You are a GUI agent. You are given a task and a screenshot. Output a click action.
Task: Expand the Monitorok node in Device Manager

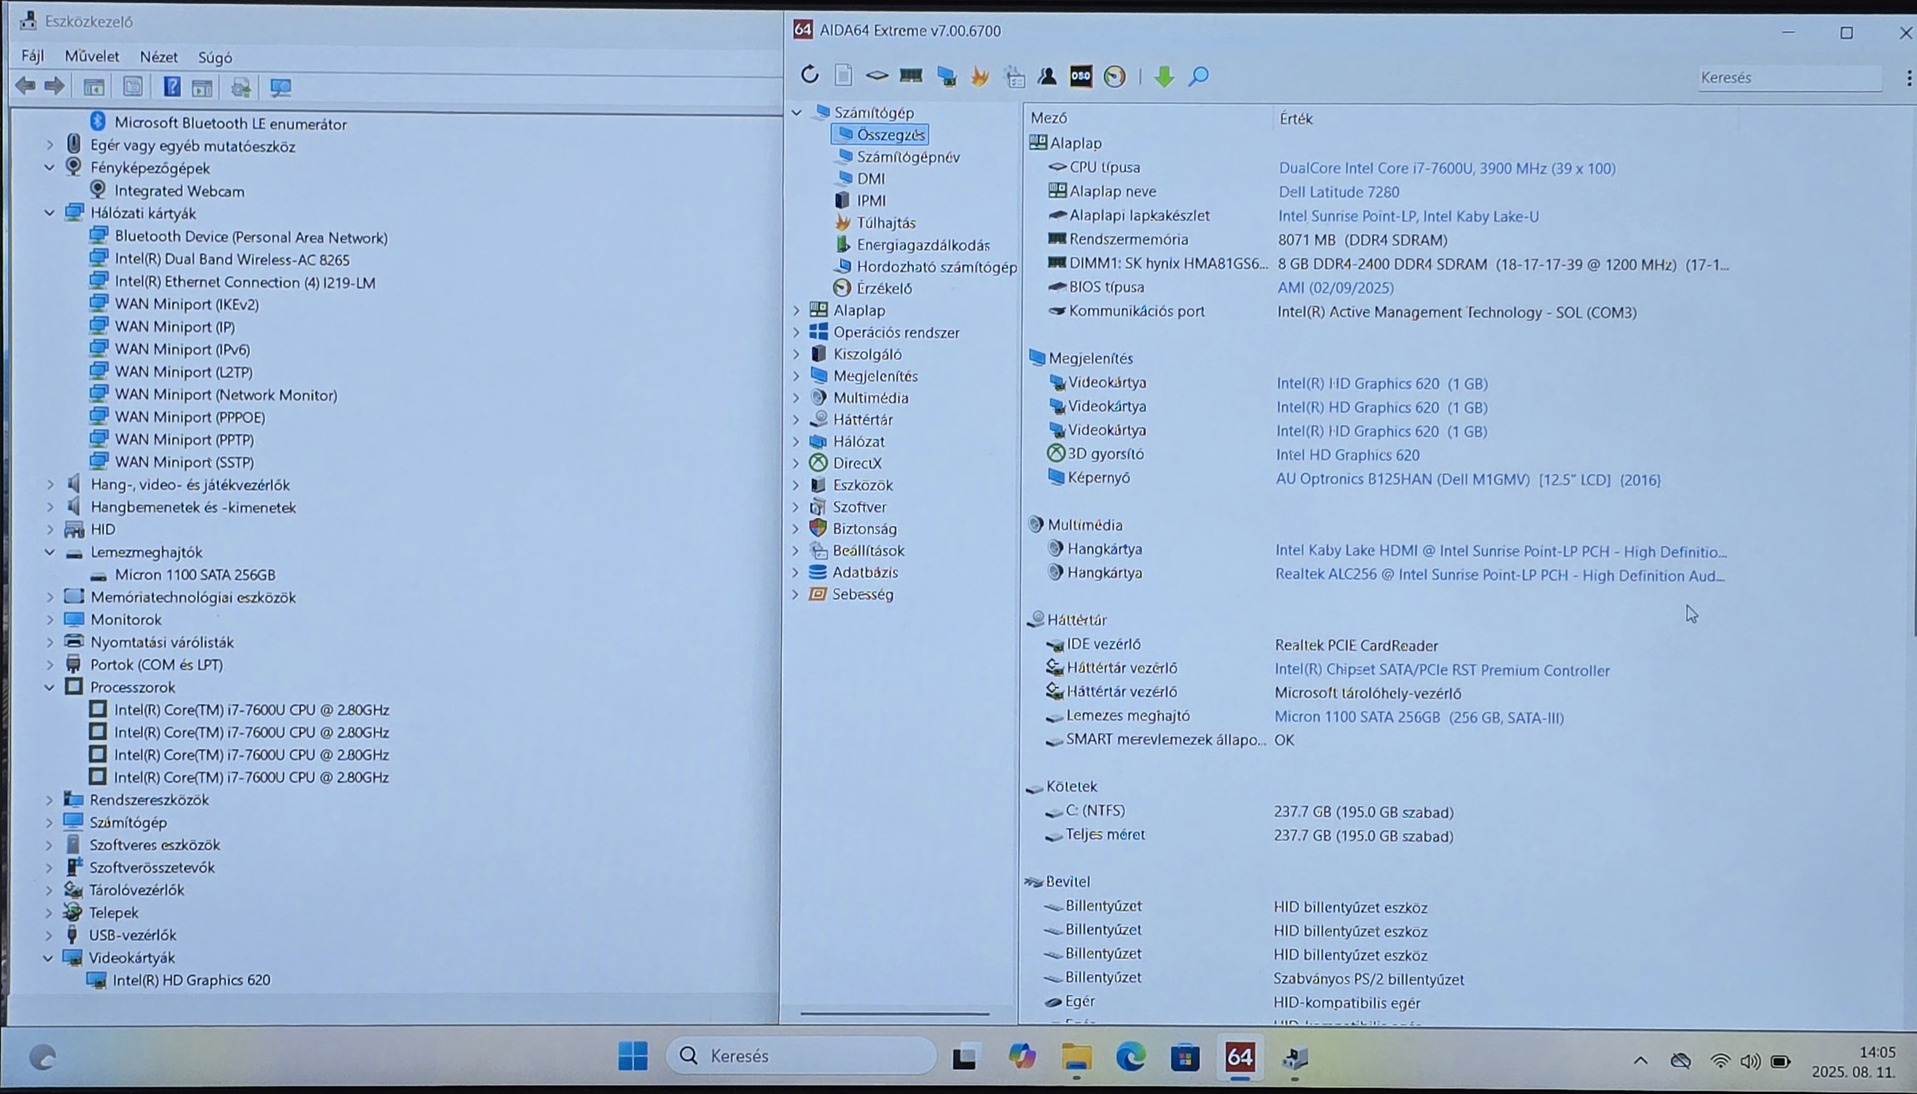point(49,620)
